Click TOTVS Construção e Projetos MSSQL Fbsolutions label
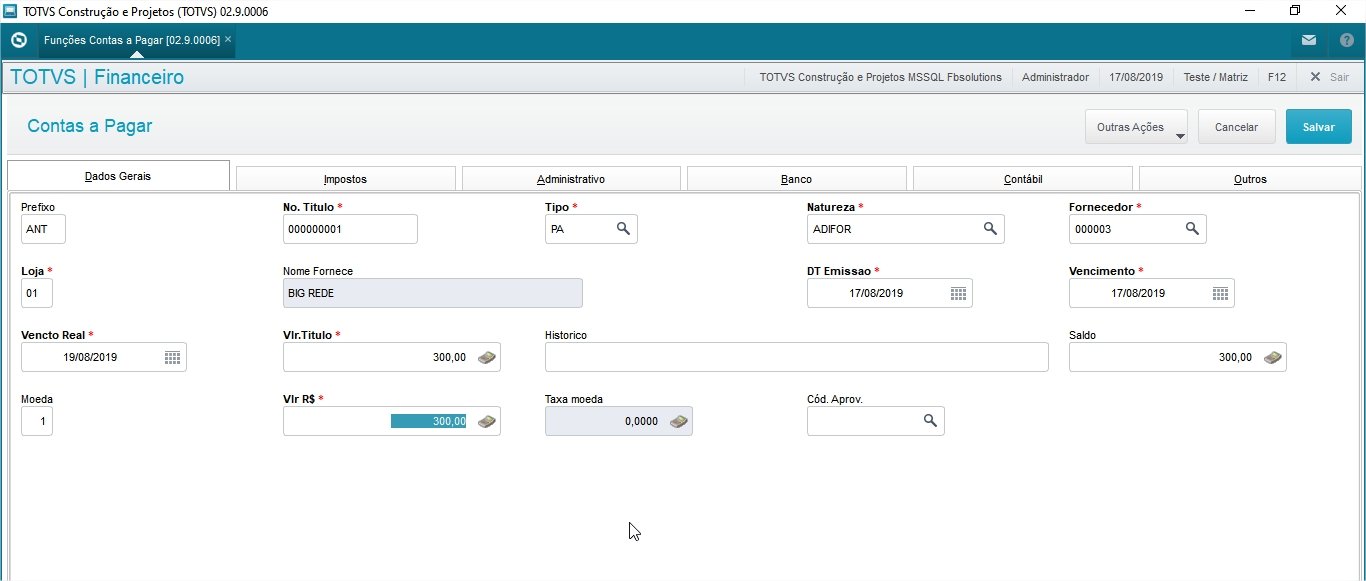The height and width of the screenshot is (581, 1366). [x=880, y=77]
